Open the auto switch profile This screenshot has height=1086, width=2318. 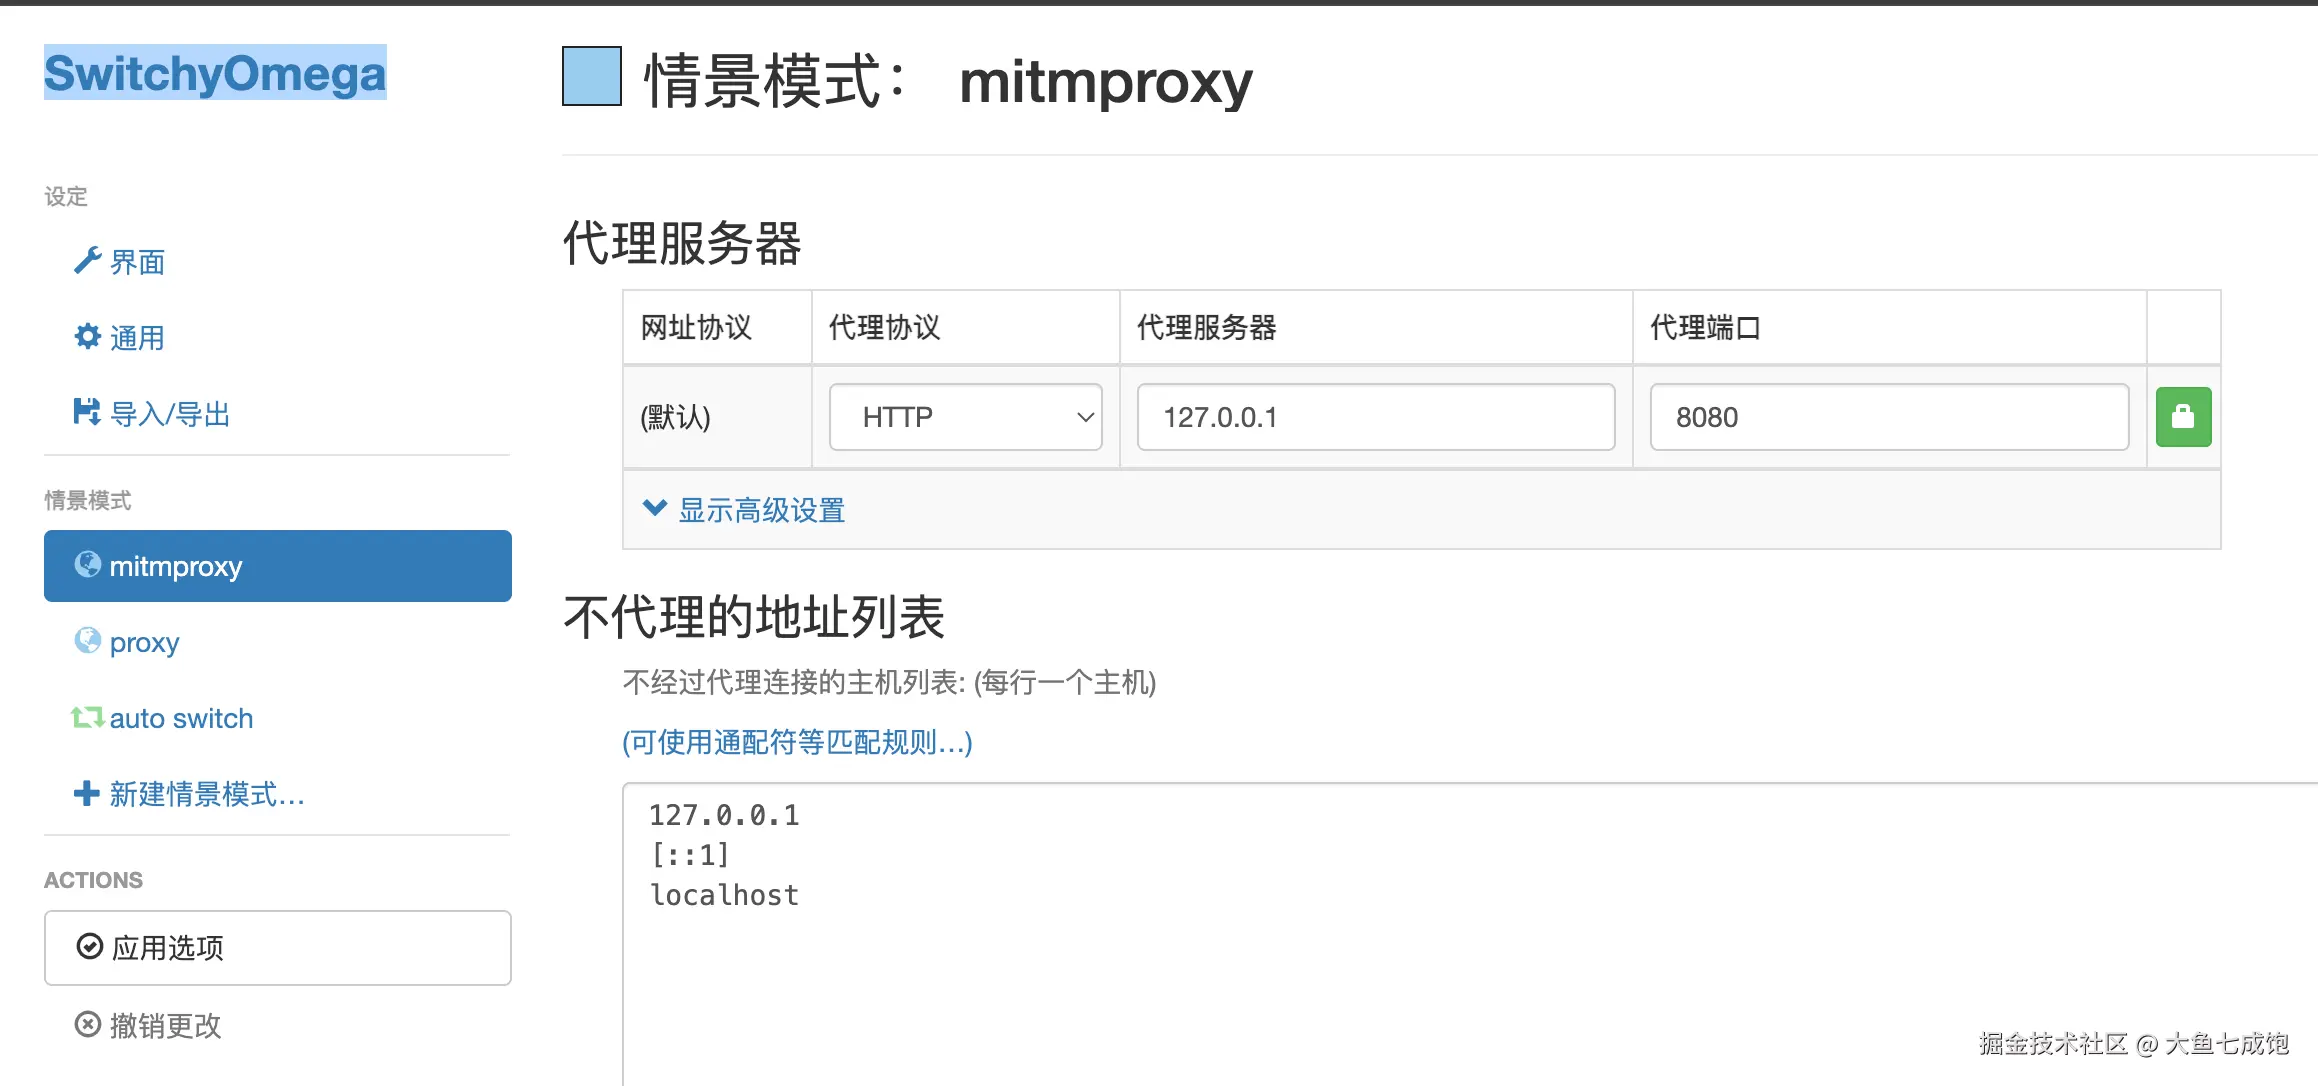click(x=181, y=718)
